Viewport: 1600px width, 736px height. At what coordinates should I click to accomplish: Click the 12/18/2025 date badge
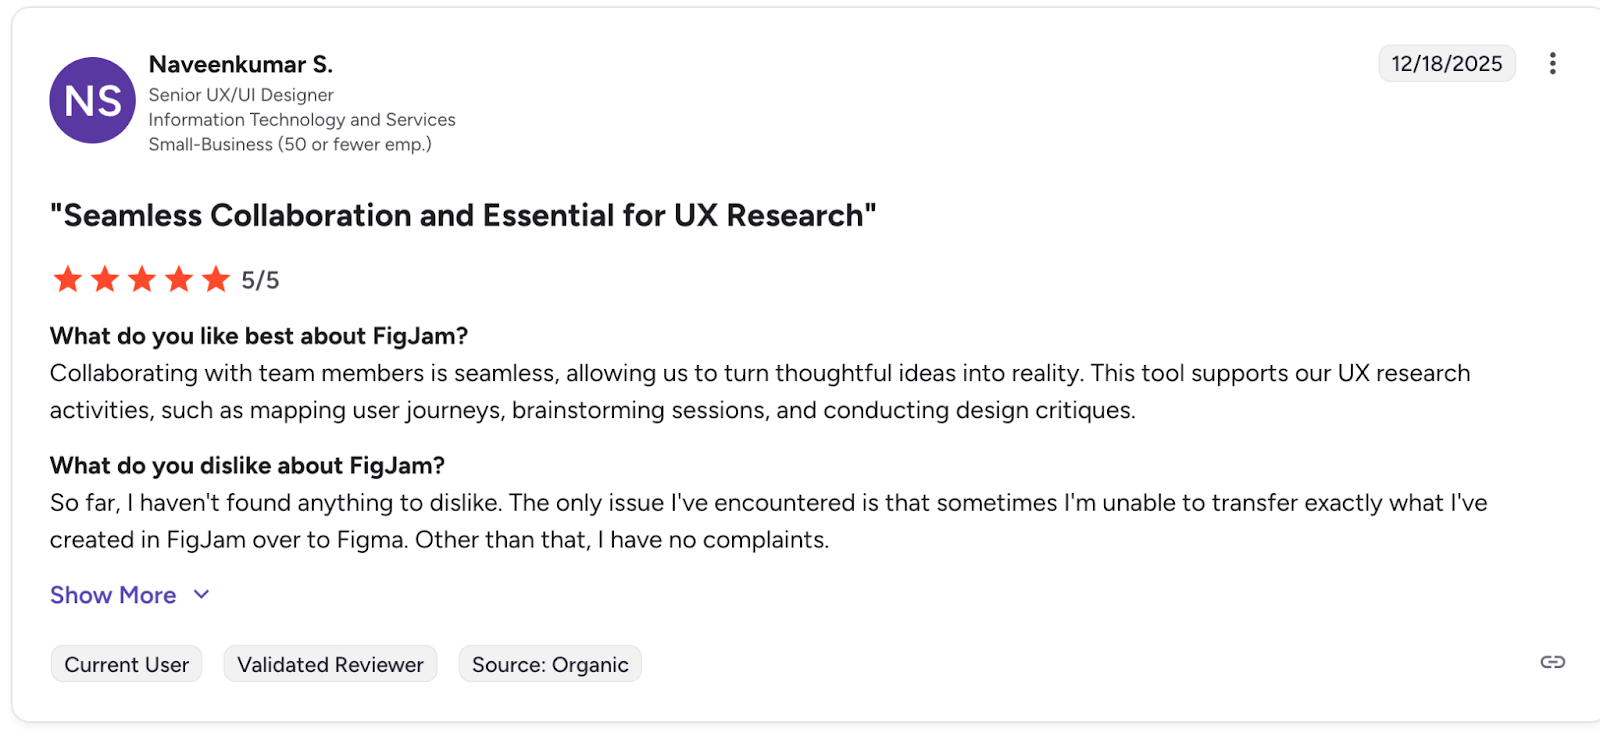tap(1446, 64)
